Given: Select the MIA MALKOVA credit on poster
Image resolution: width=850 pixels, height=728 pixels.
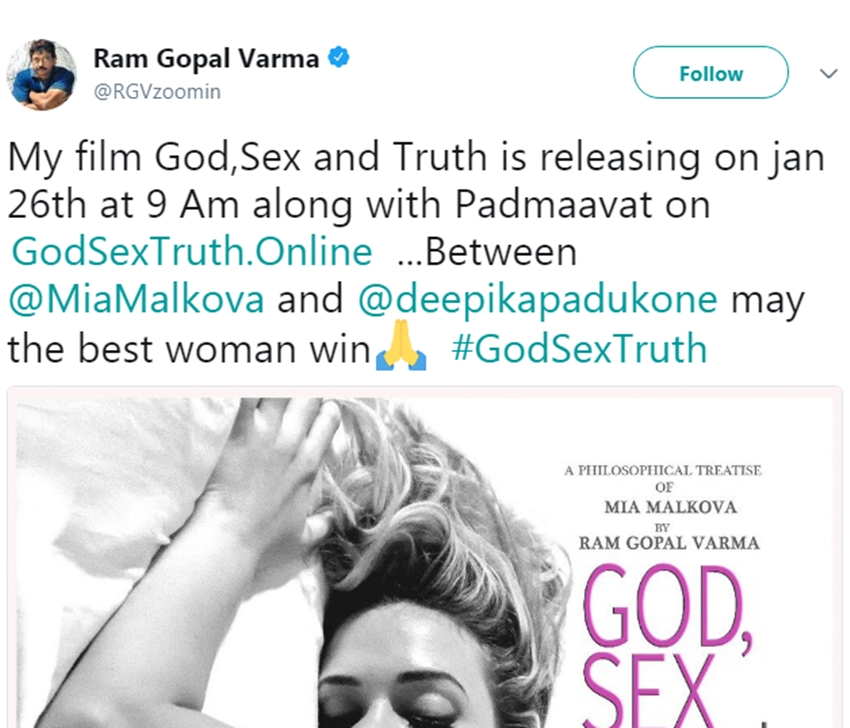Looking at the screenshot, I should pyautogui.click(x=671, y=507).
